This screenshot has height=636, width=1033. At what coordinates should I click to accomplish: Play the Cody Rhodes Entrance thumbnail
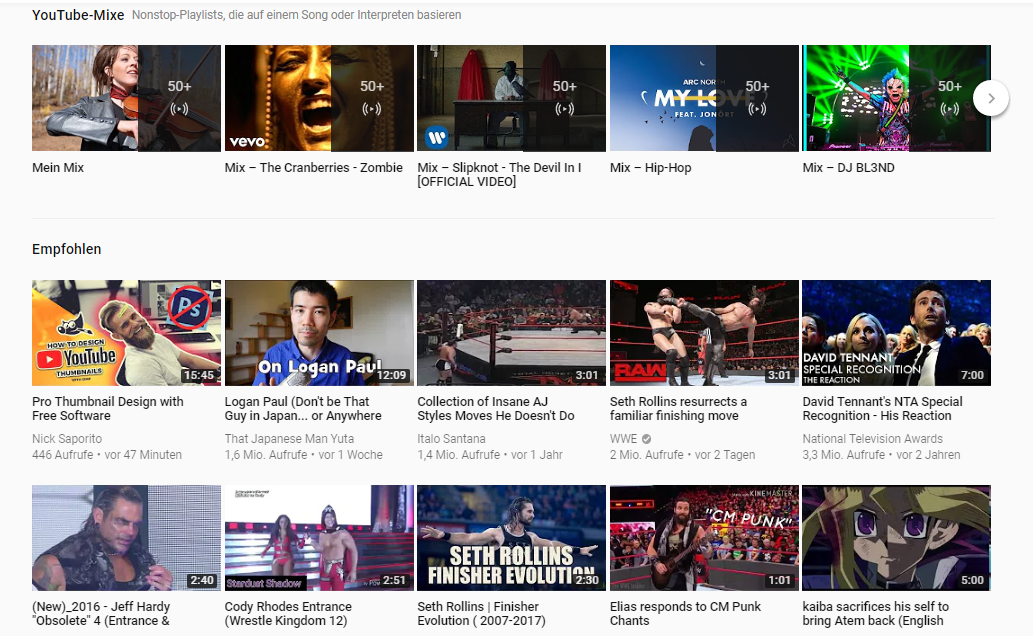319,538
